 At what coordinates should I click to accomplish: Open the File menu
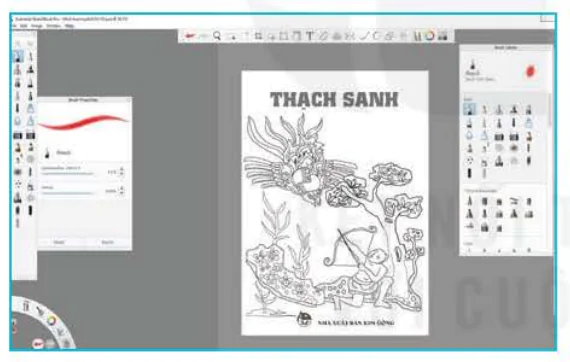coord(14,26)
